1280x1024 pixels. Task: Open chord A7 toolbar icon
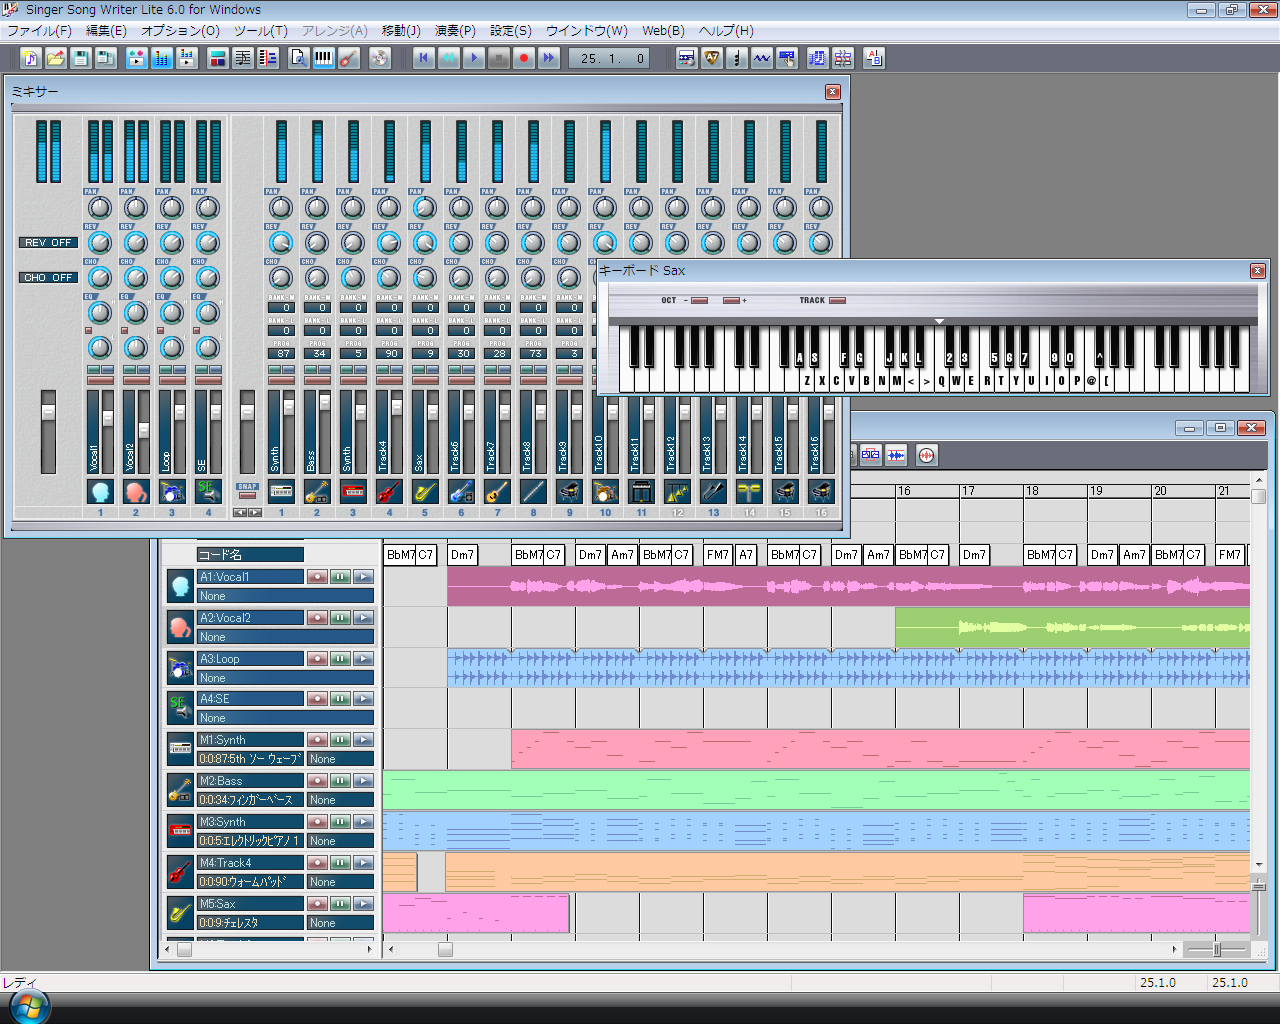(x=712, y=58)
